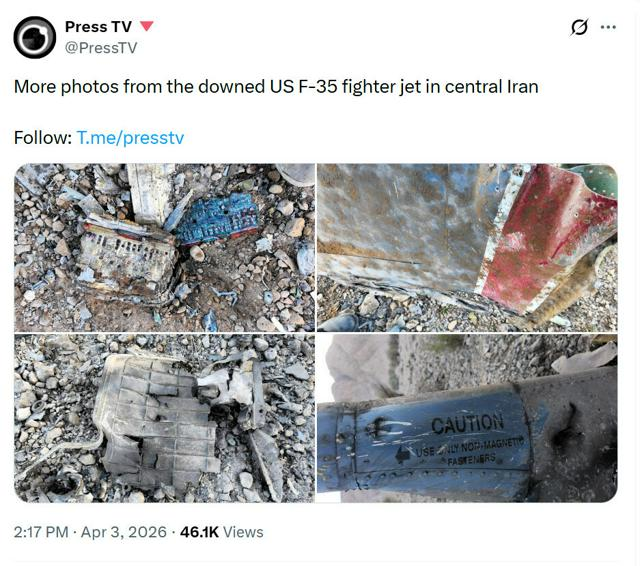Open the Press TV profile avatar
Image resolution: width=640 pixels, height=566 pixels.
35,38
